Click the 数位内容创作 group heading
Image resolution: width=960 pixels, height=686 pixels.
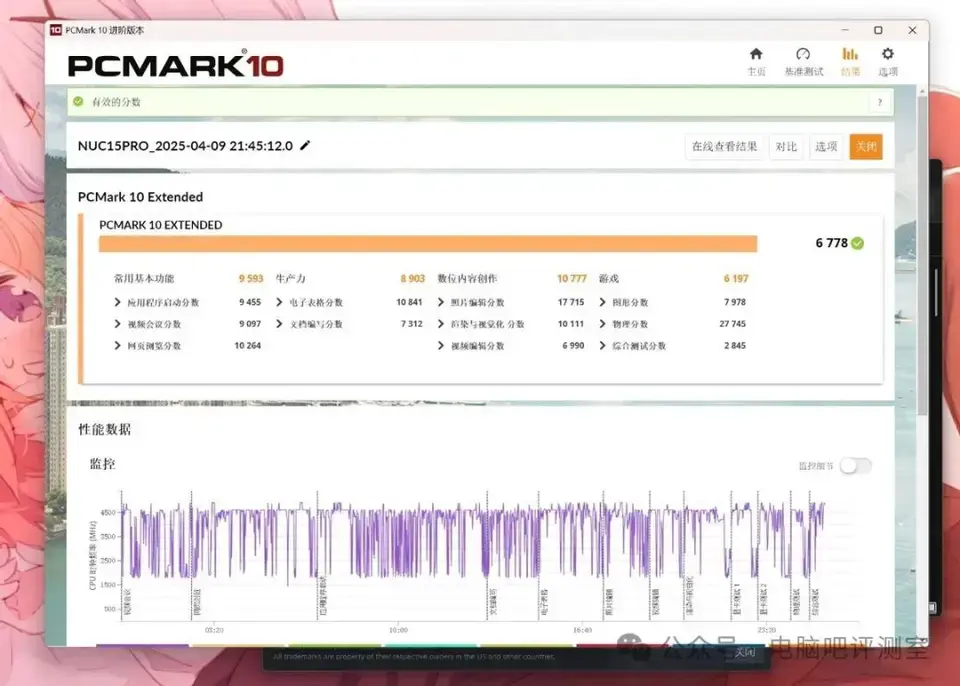[x=467, y=279]
